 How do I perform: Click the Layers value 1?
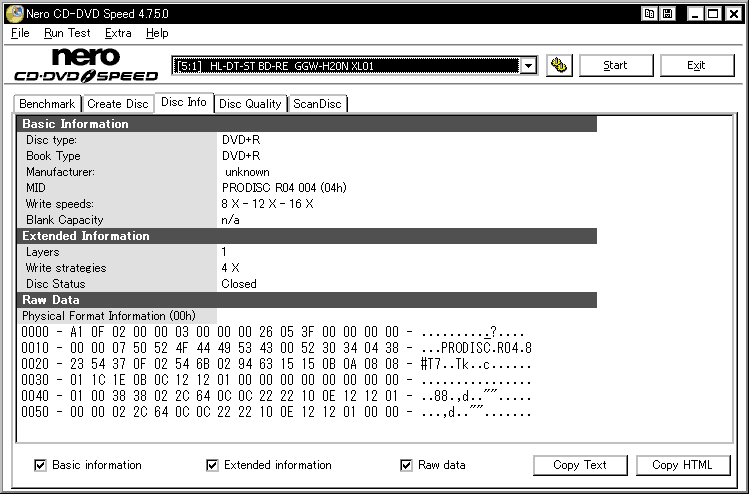224,252
